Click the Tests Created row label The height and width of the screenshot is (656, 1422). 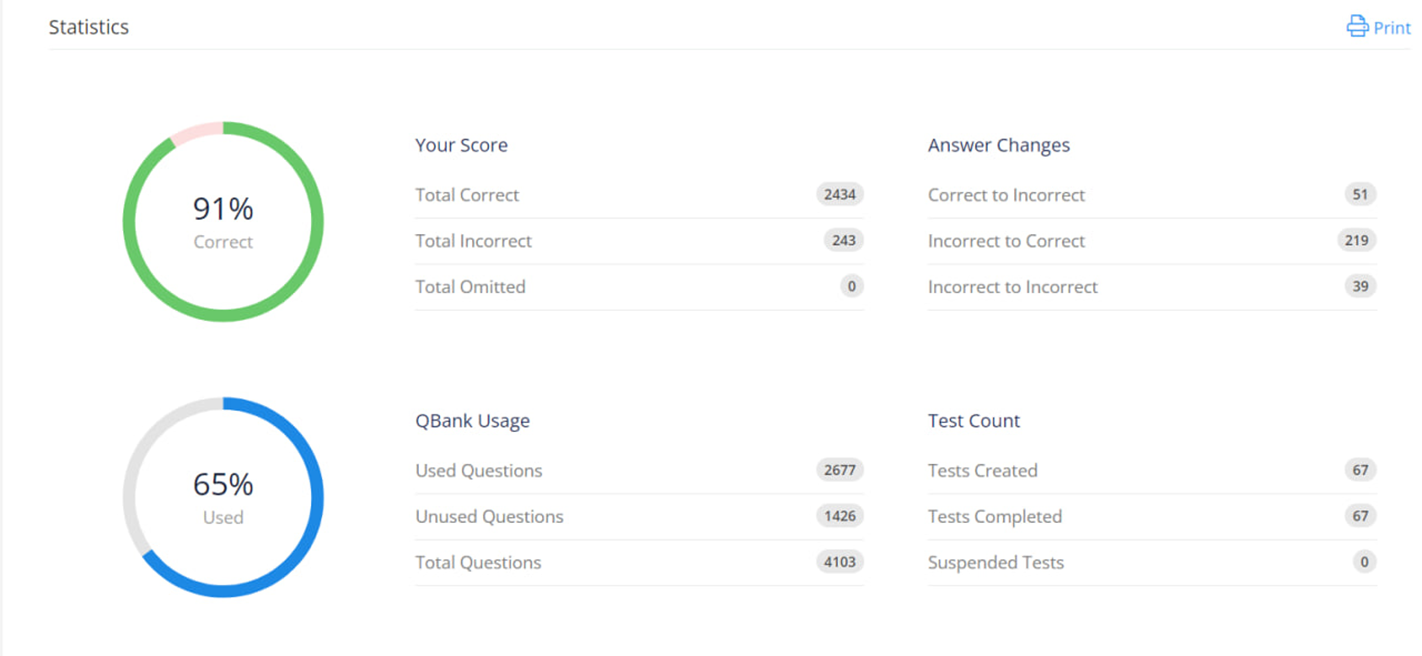(x=982, y=471)
